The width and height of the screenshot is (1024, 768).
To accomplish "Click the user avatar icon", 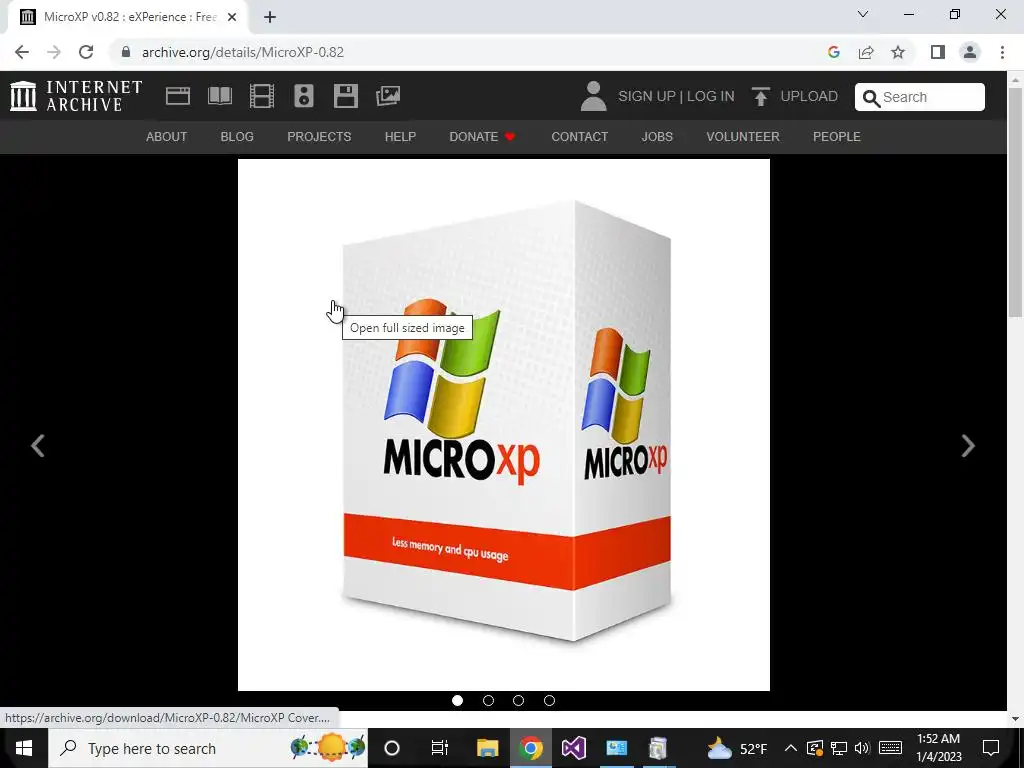I will 593,96.
